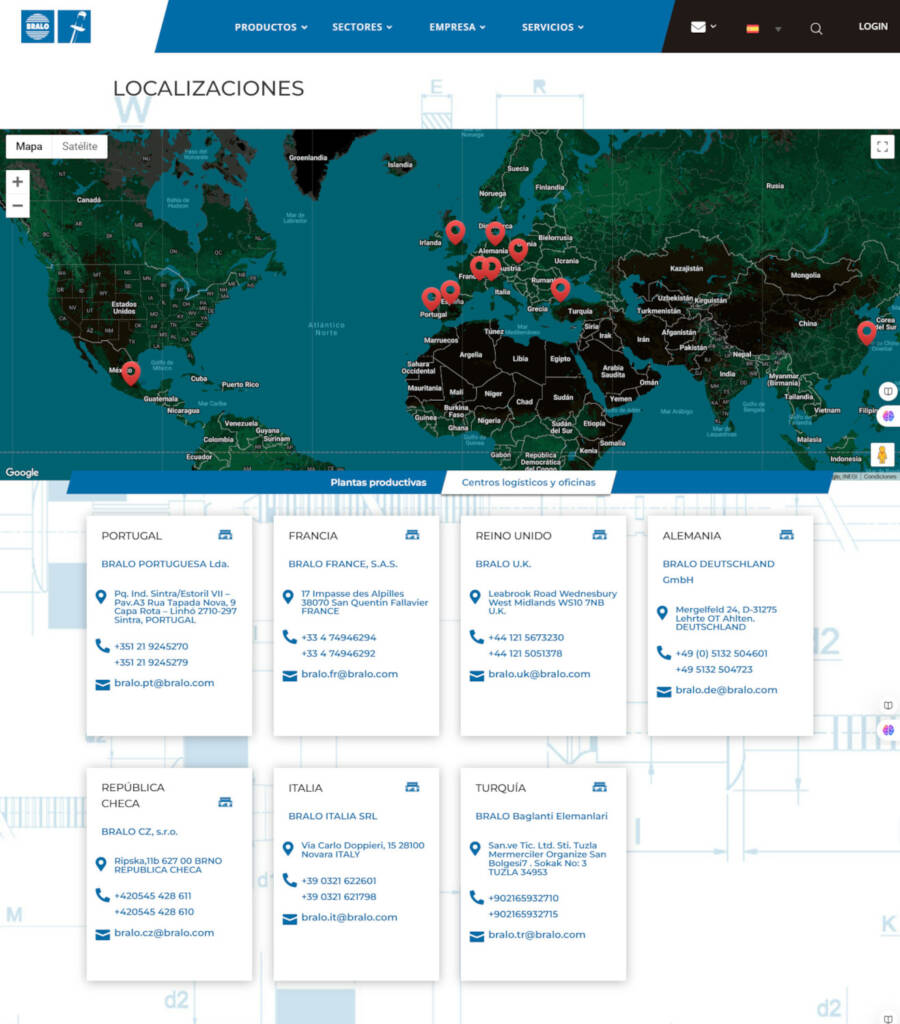This screenshot has width=900, height=1024.
Task: Switch map to Mapa view
Action: coord(29,147)
